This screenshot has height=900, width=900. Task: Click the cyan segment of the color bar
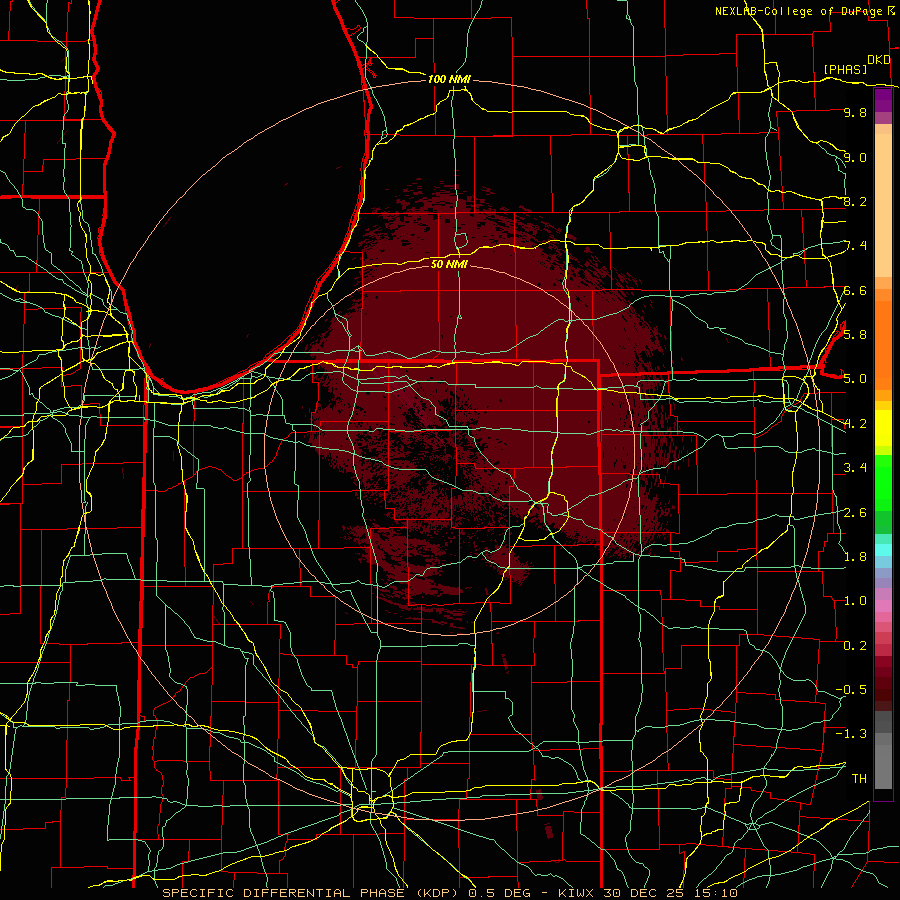[883, 550]
